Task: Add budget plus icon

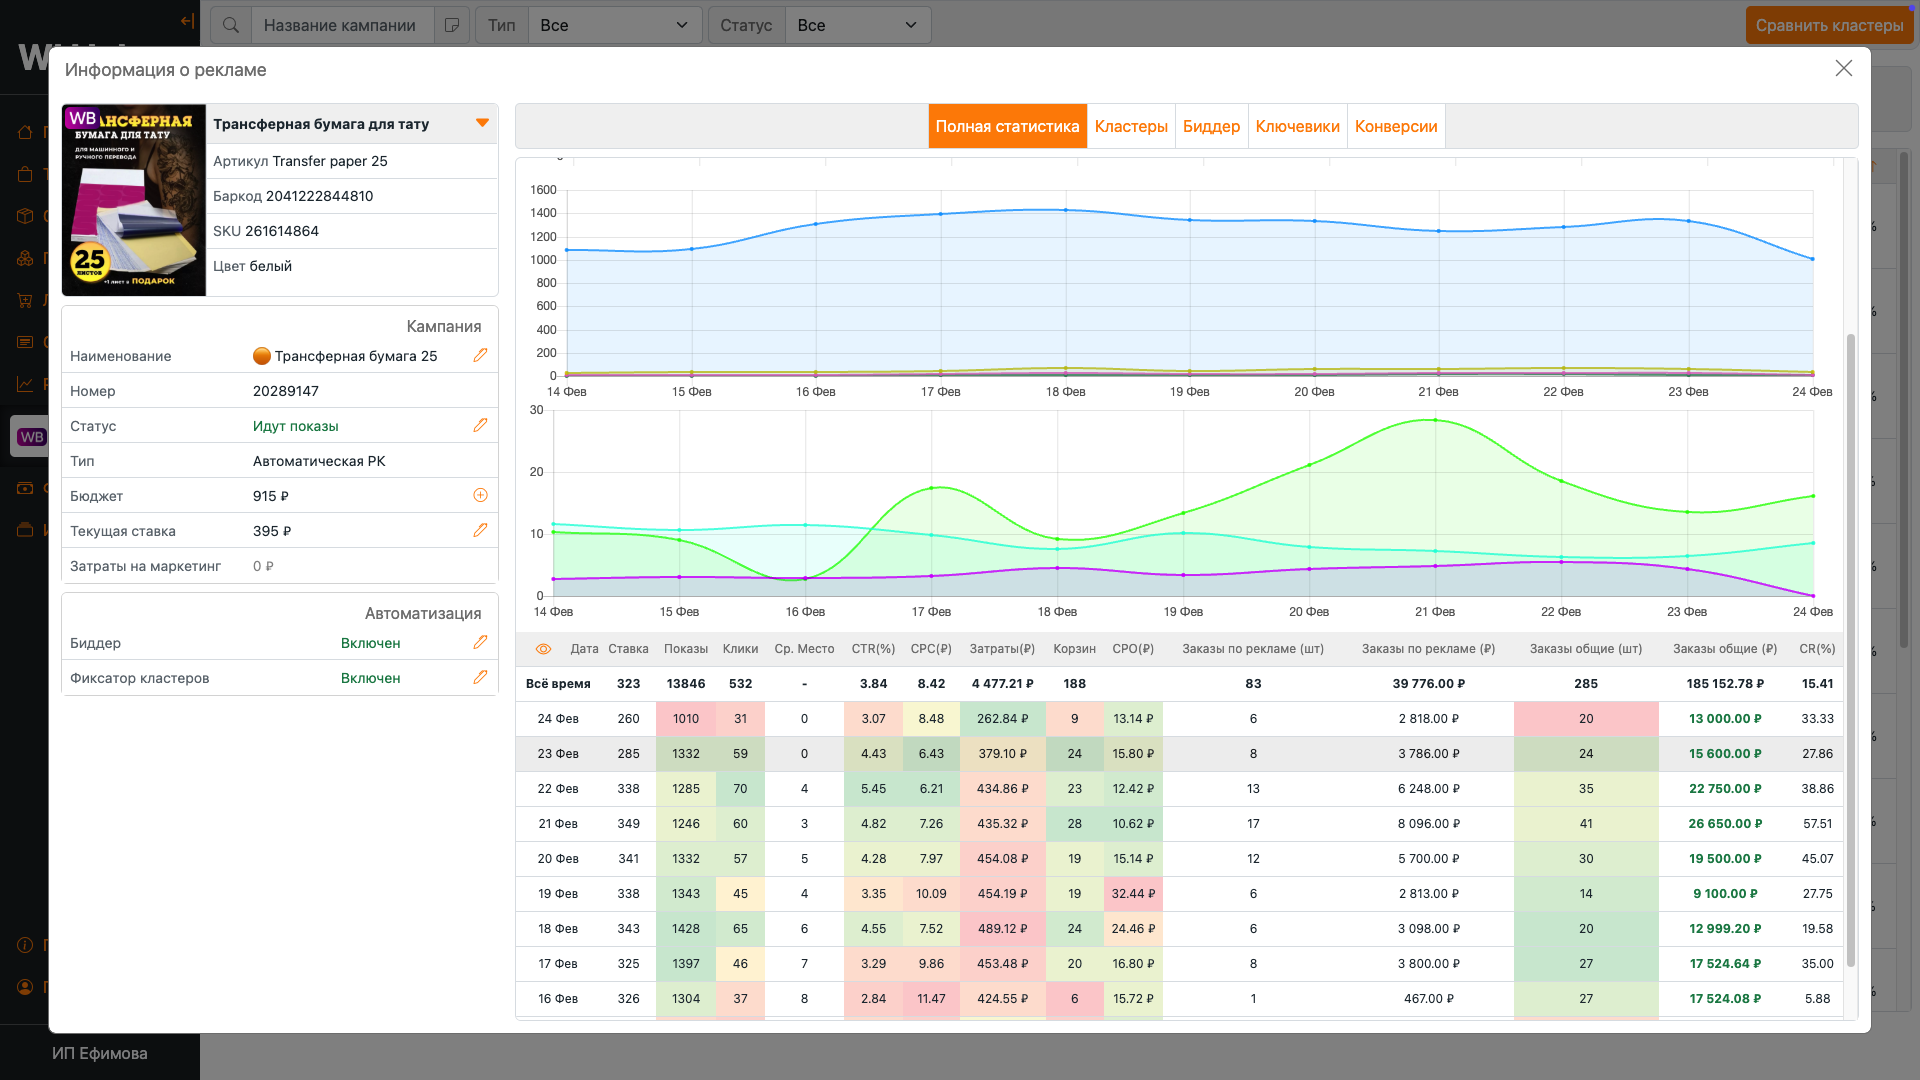Action: tap(480, 495)
